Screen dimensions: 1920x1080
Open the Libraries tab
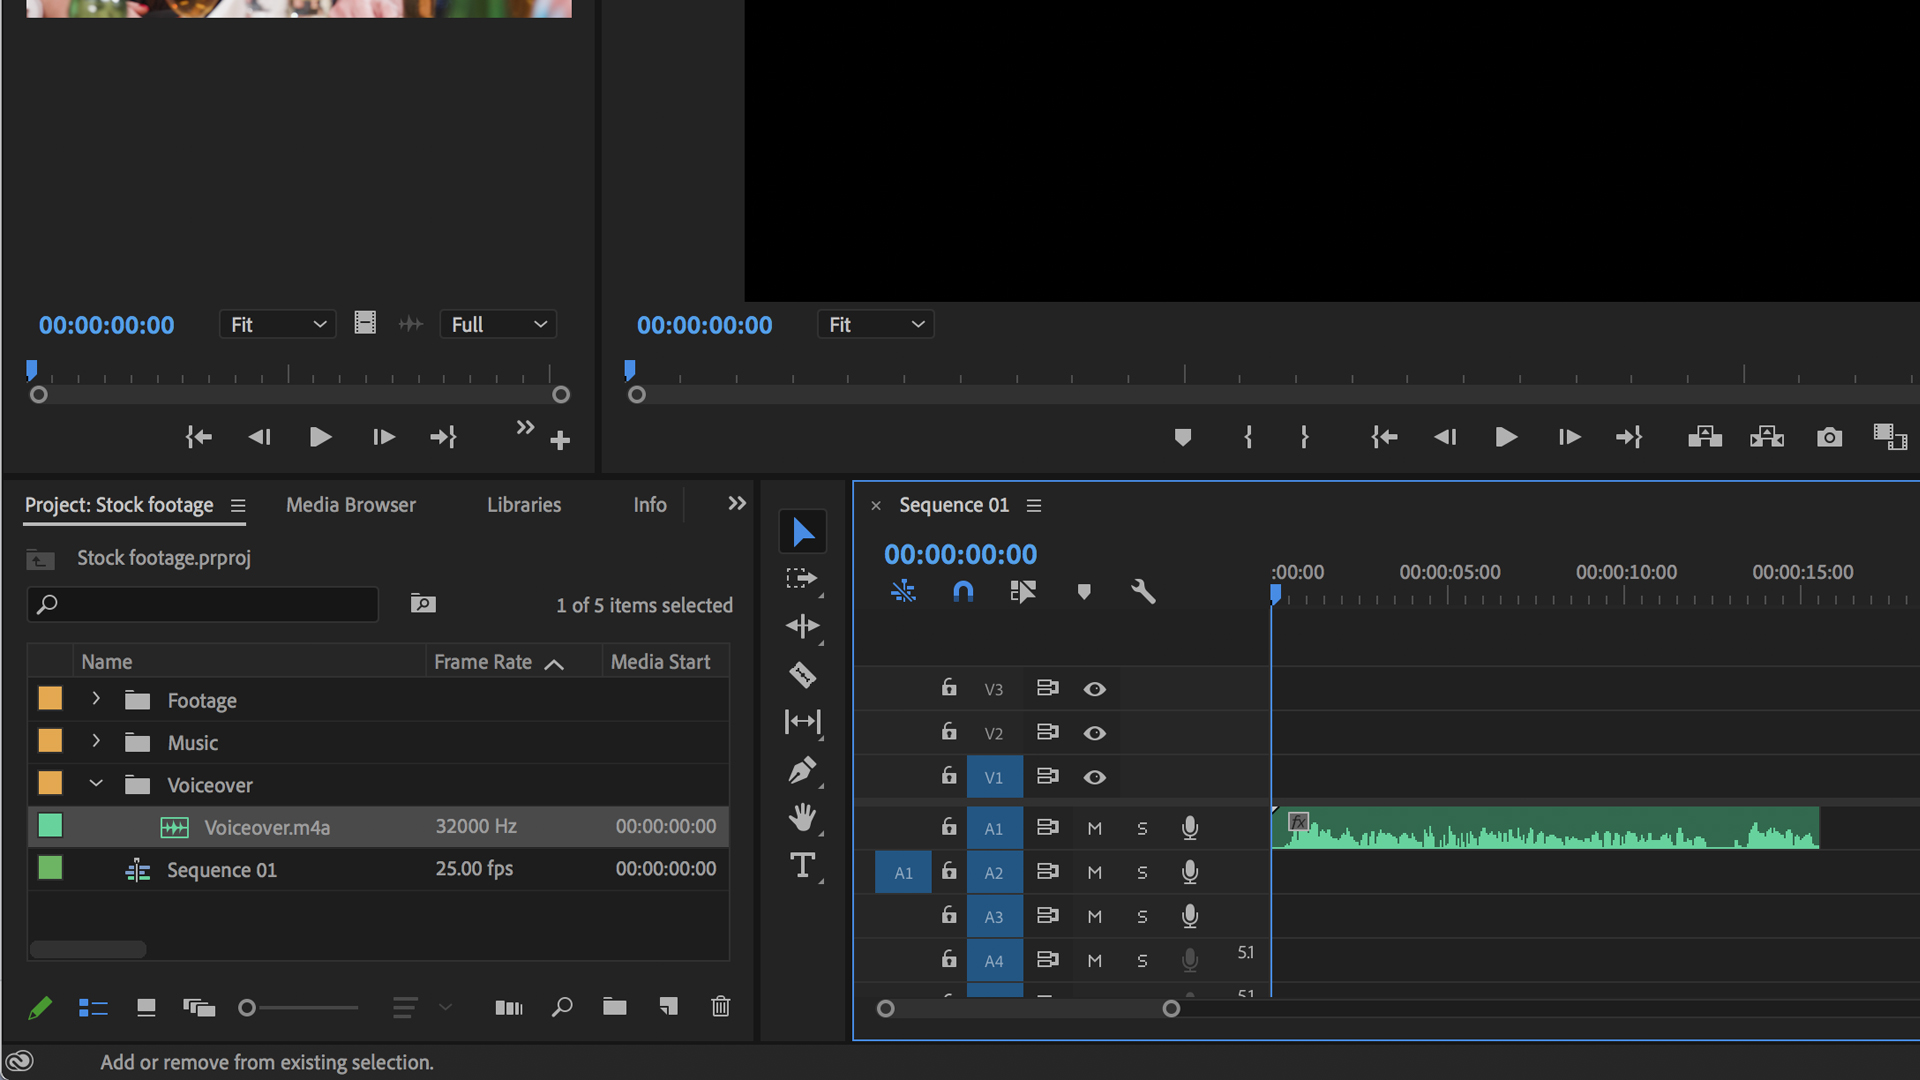click(x=524, y=505)
